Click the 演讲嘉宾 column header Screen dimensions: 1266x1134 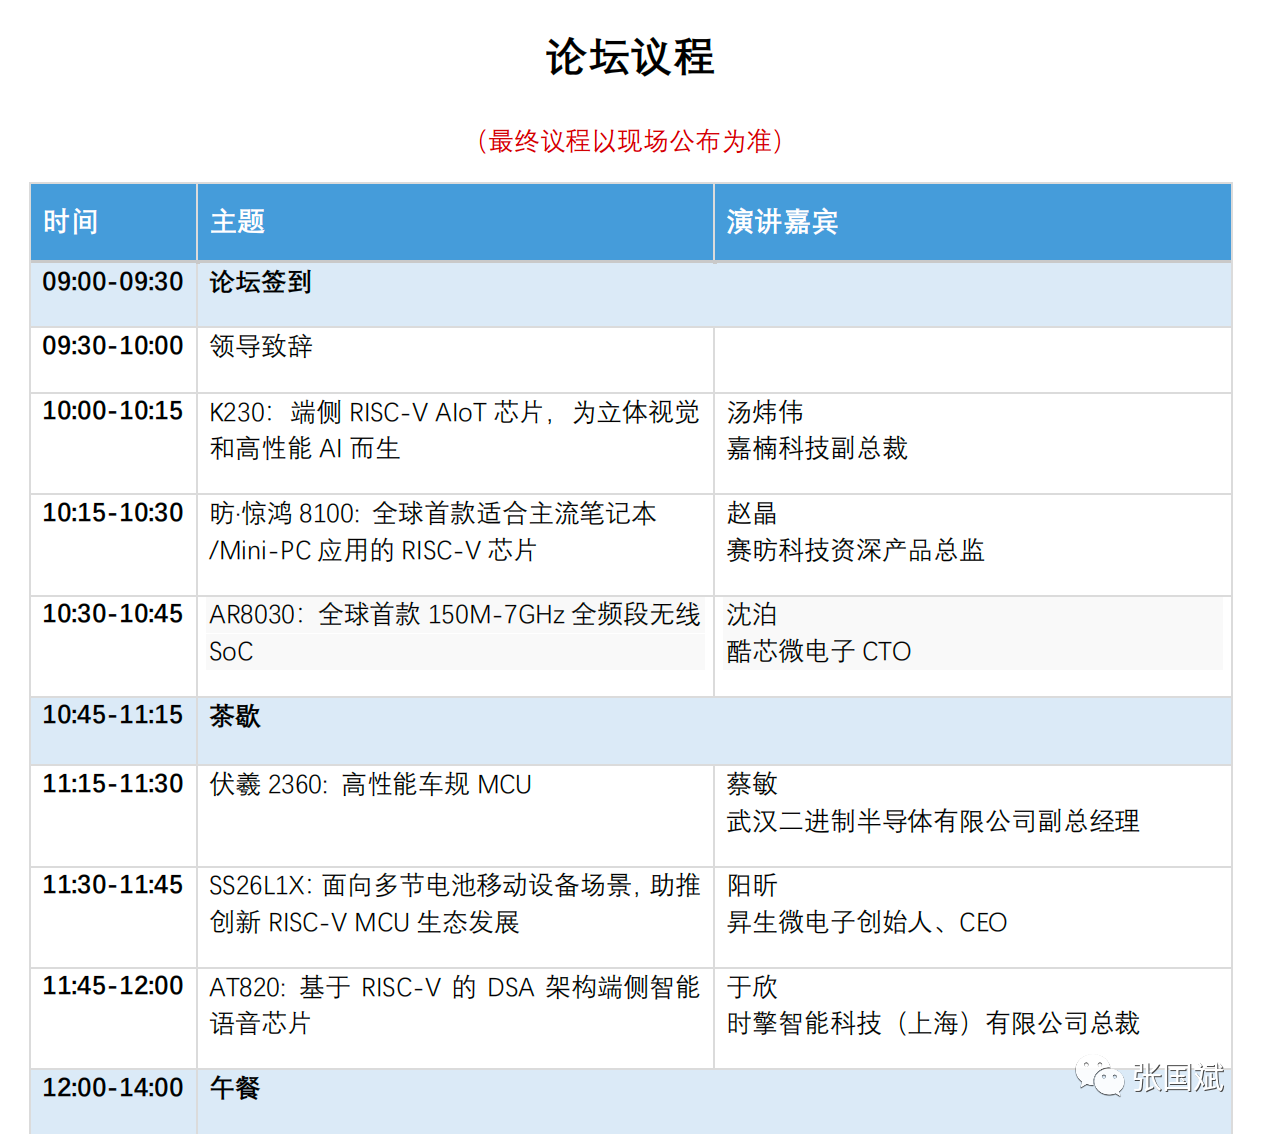point(782,222)
